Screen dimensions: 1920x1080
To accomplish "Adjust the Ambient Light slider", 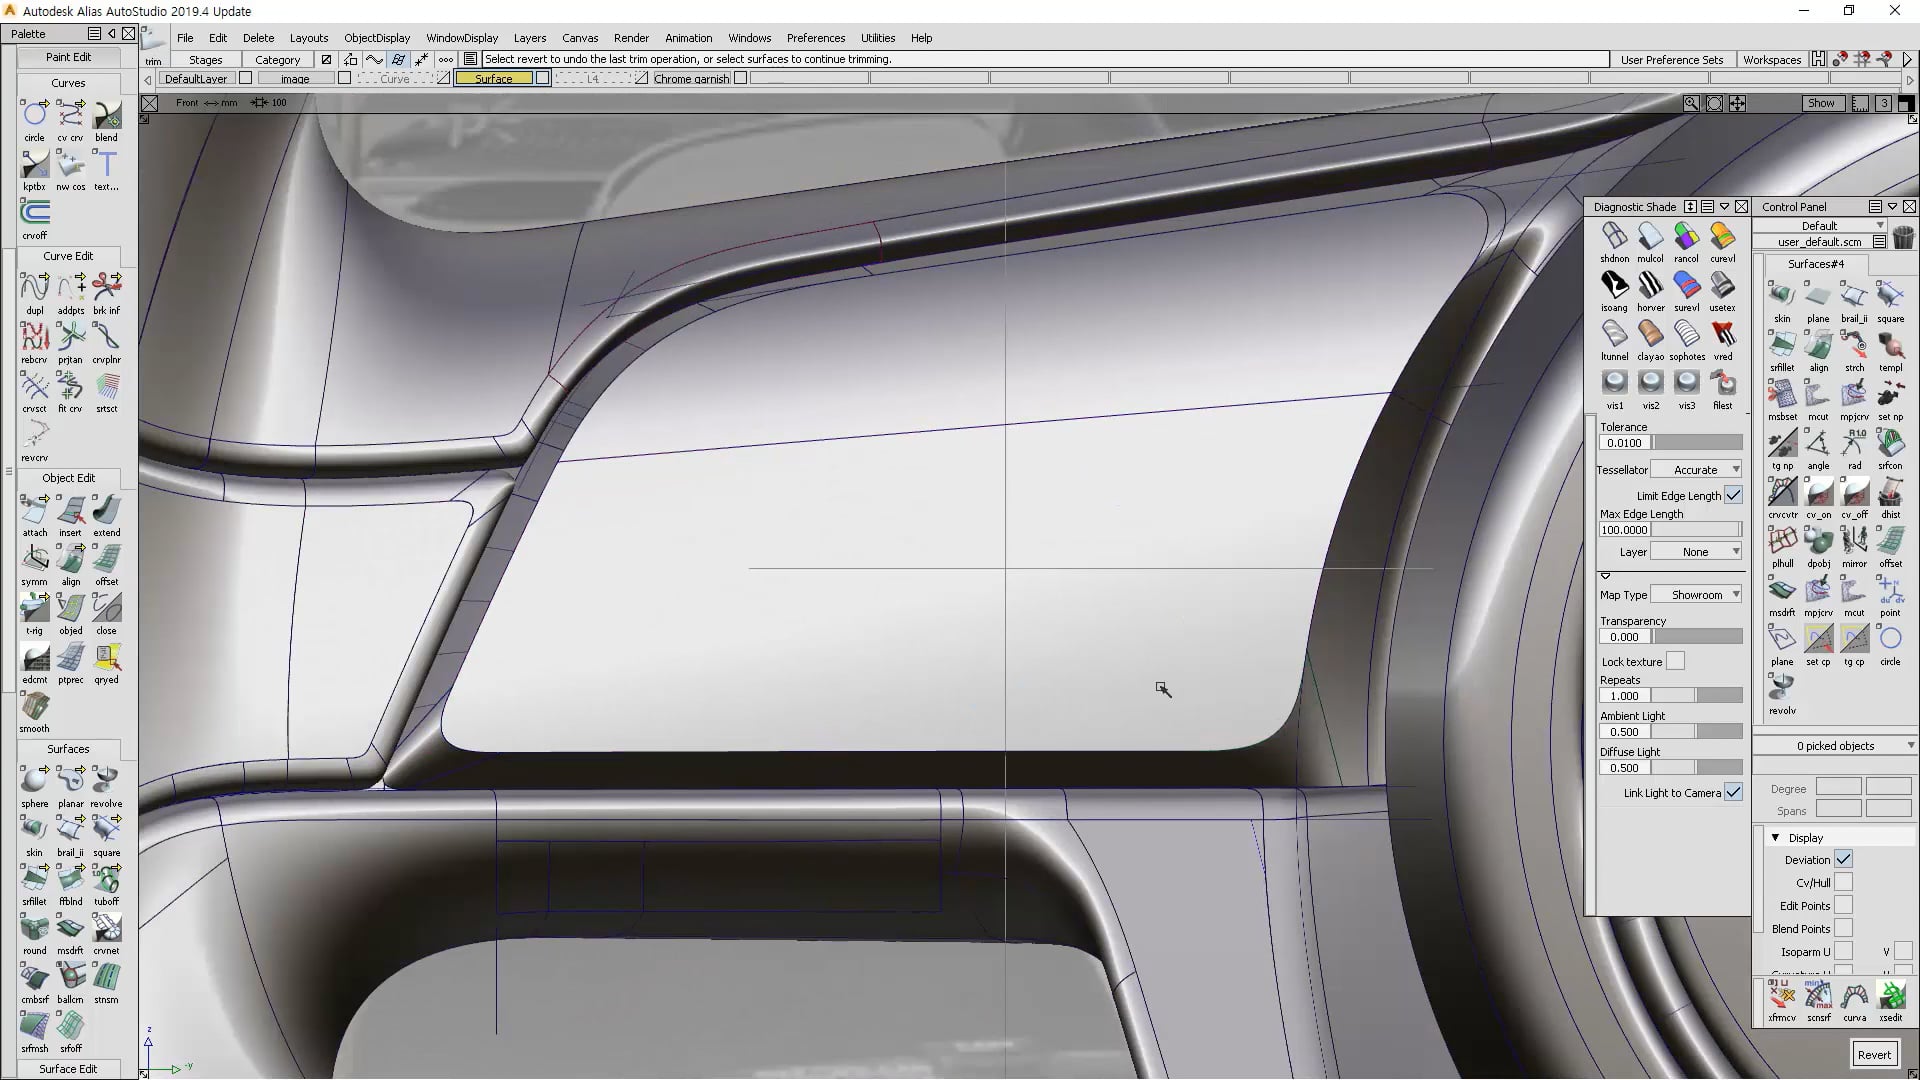I will point(1695,731).
